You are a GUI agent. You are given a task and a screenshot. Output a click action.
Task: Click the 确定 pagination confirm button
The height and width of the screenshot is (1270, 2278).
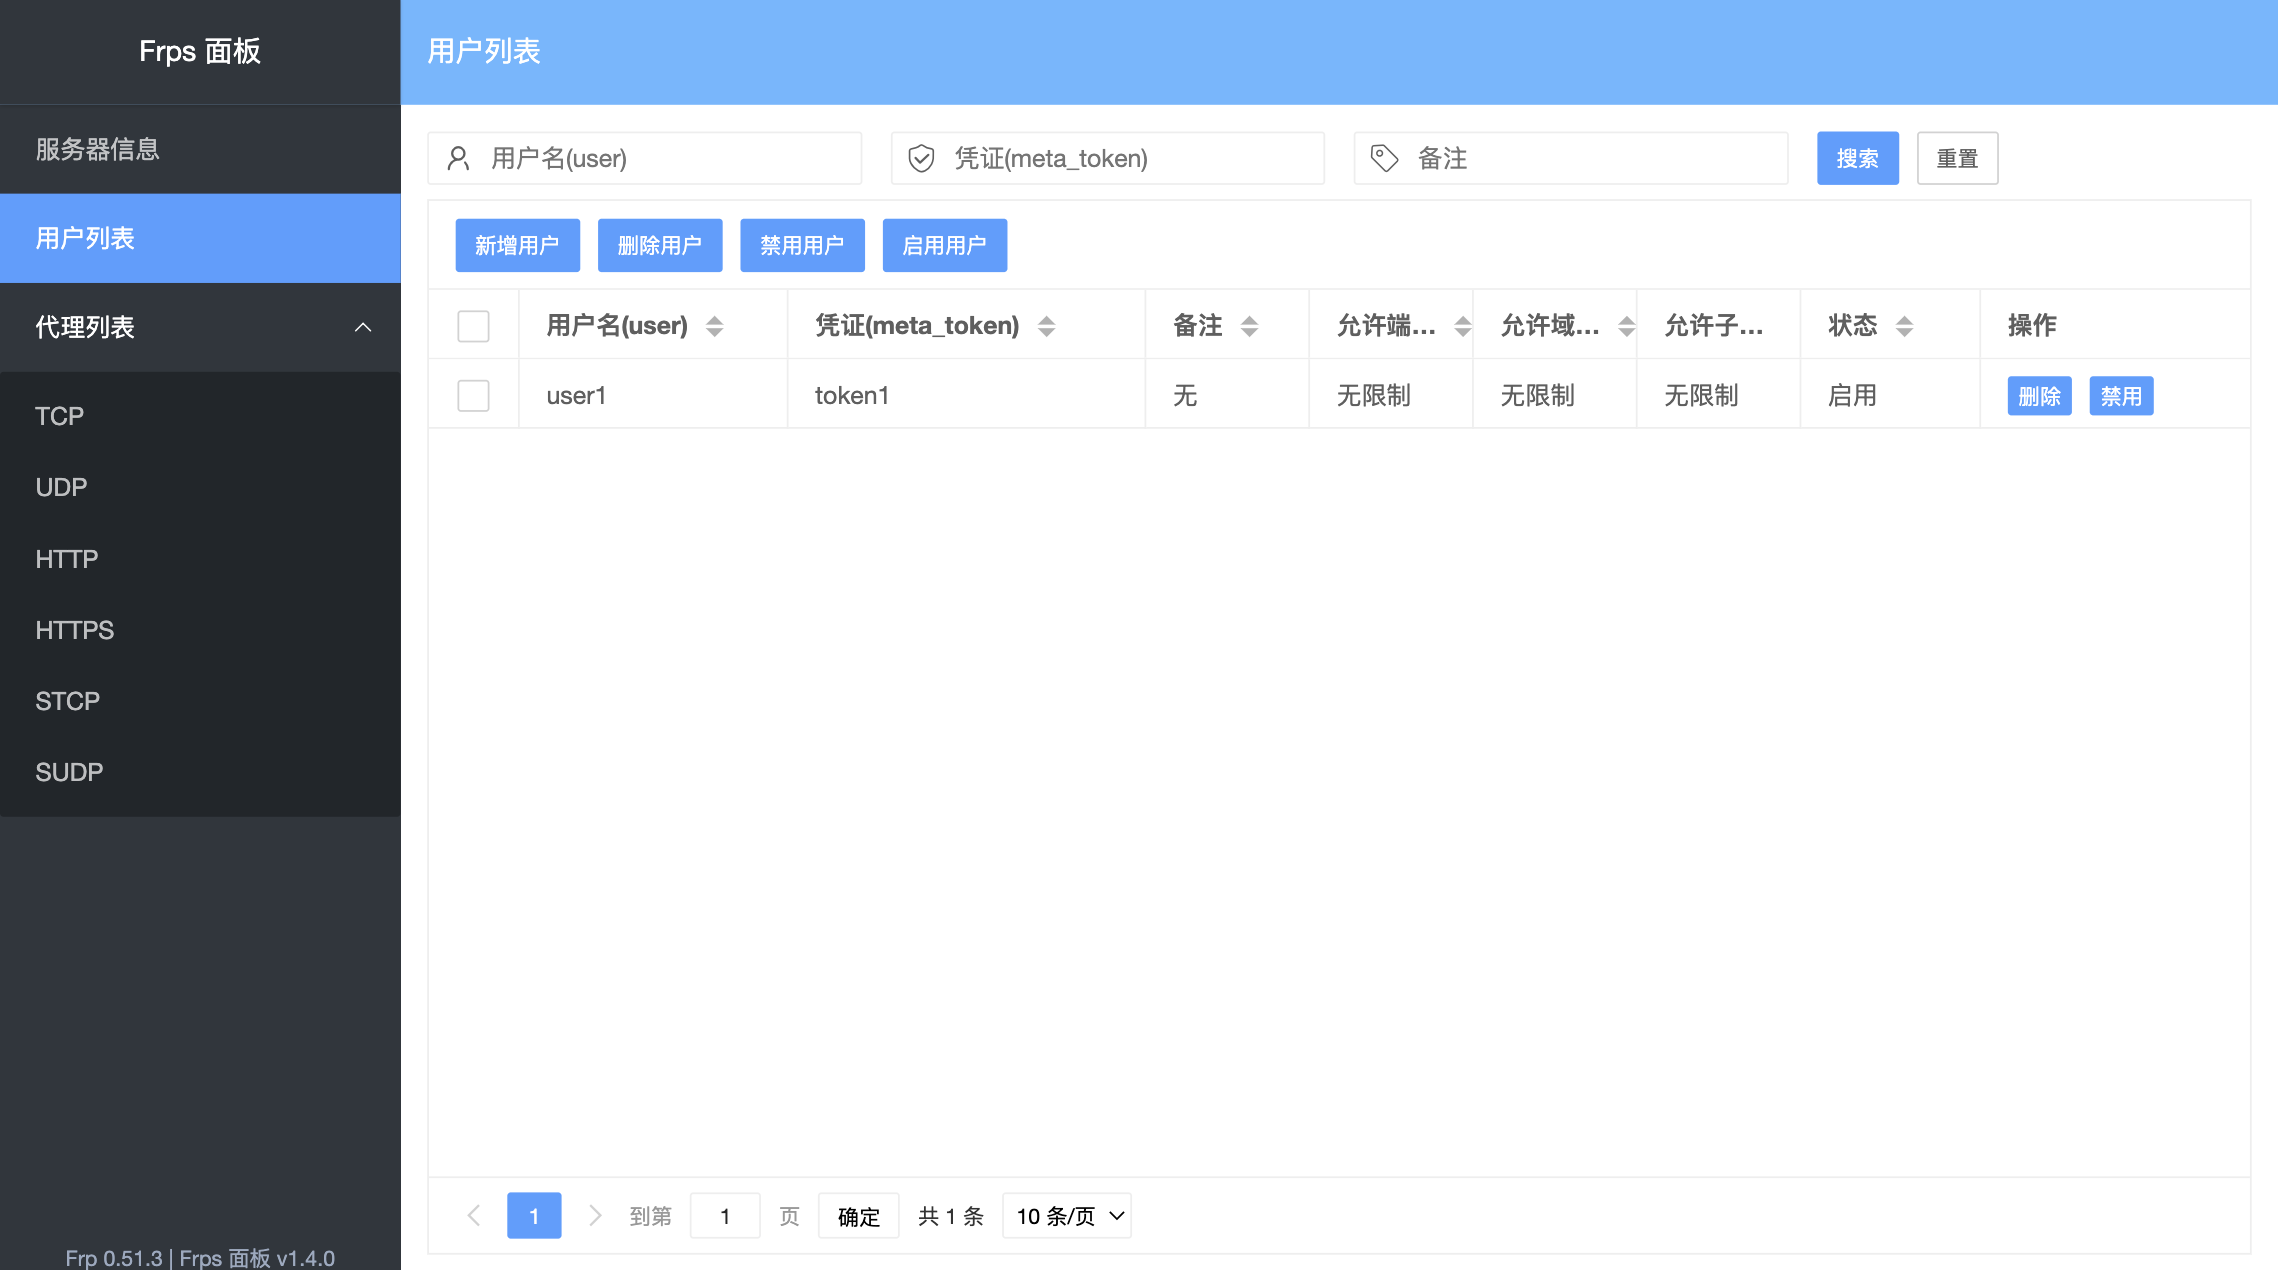pos(857,1215)
